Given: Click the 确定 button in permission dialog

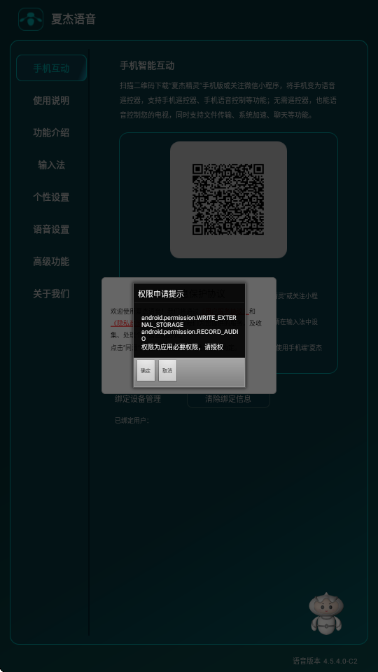Looking at the screenshot, I should (x=146, y=370).
